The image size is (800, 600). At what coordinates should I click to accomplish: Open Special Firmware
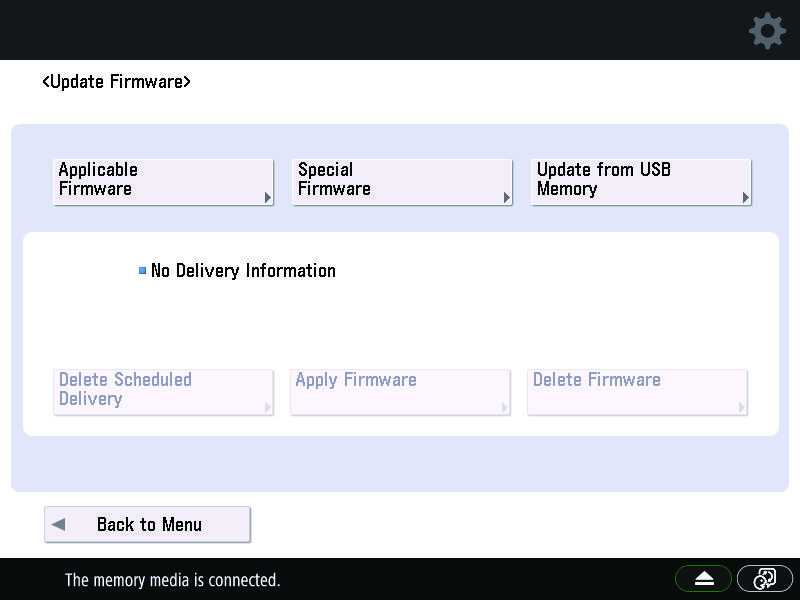tap(402, 182)
